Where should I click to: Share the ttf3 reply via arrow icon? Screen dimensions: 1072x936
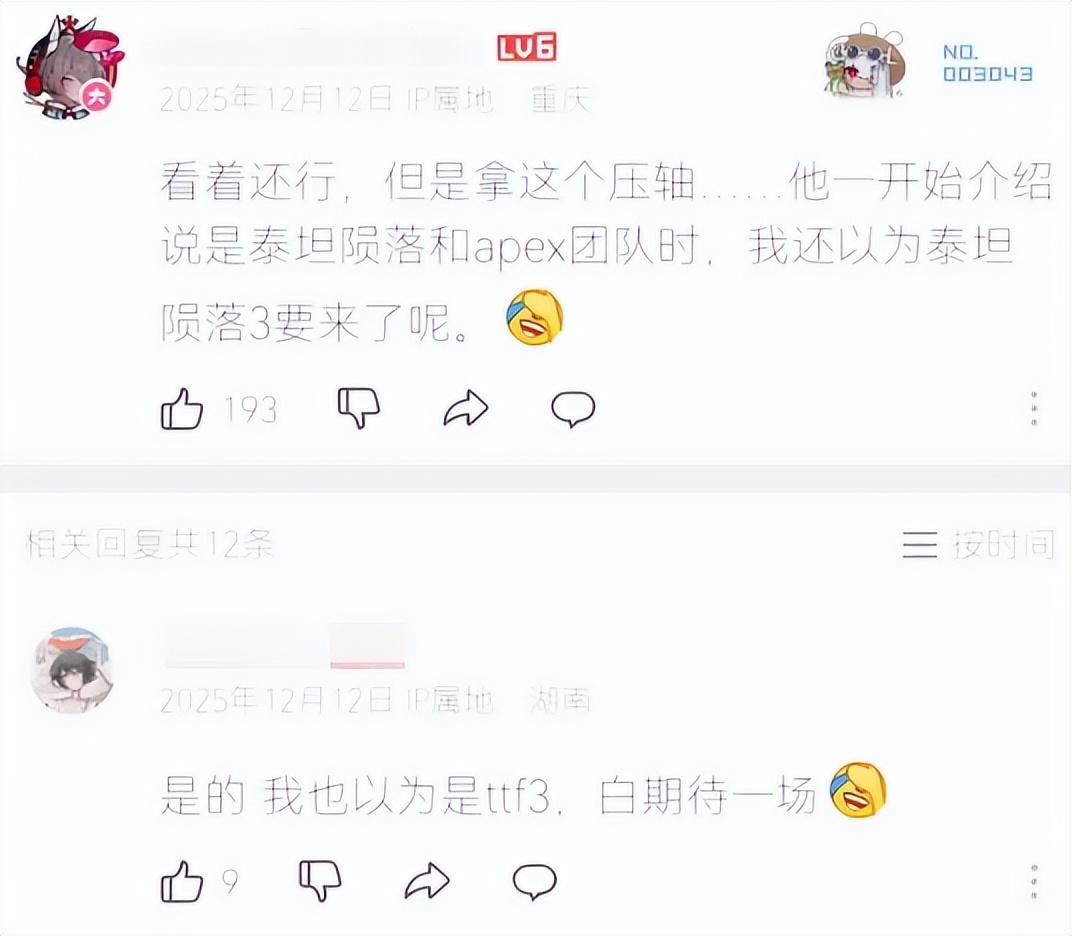pos(427,881)
